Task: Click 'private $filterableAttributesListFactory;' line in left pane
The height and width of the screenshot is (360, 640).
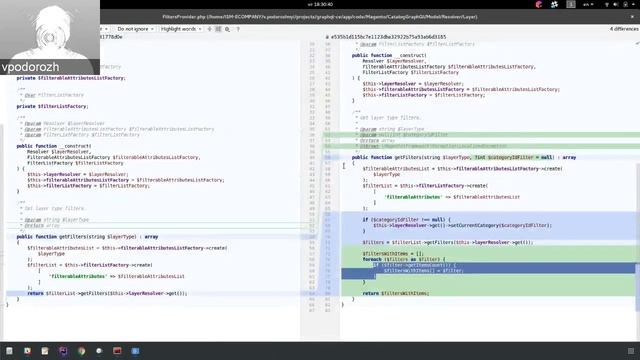Action: tap(71, 78)
